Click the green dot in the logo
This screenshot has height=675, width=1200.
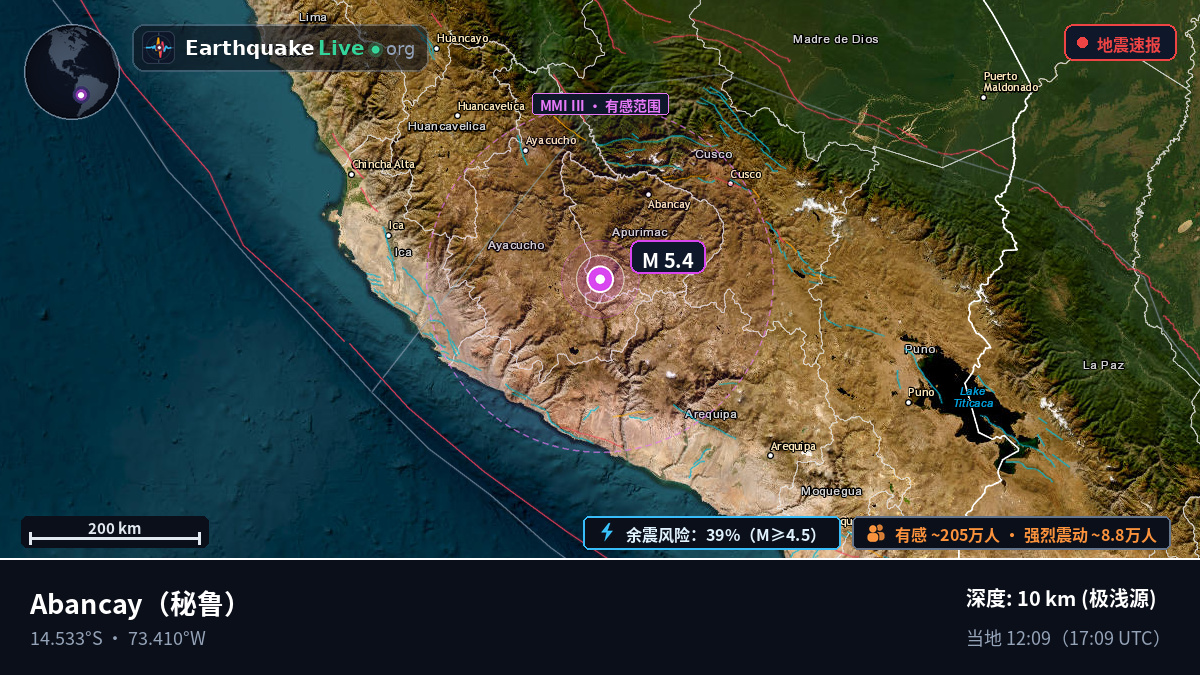coord(375,49)
